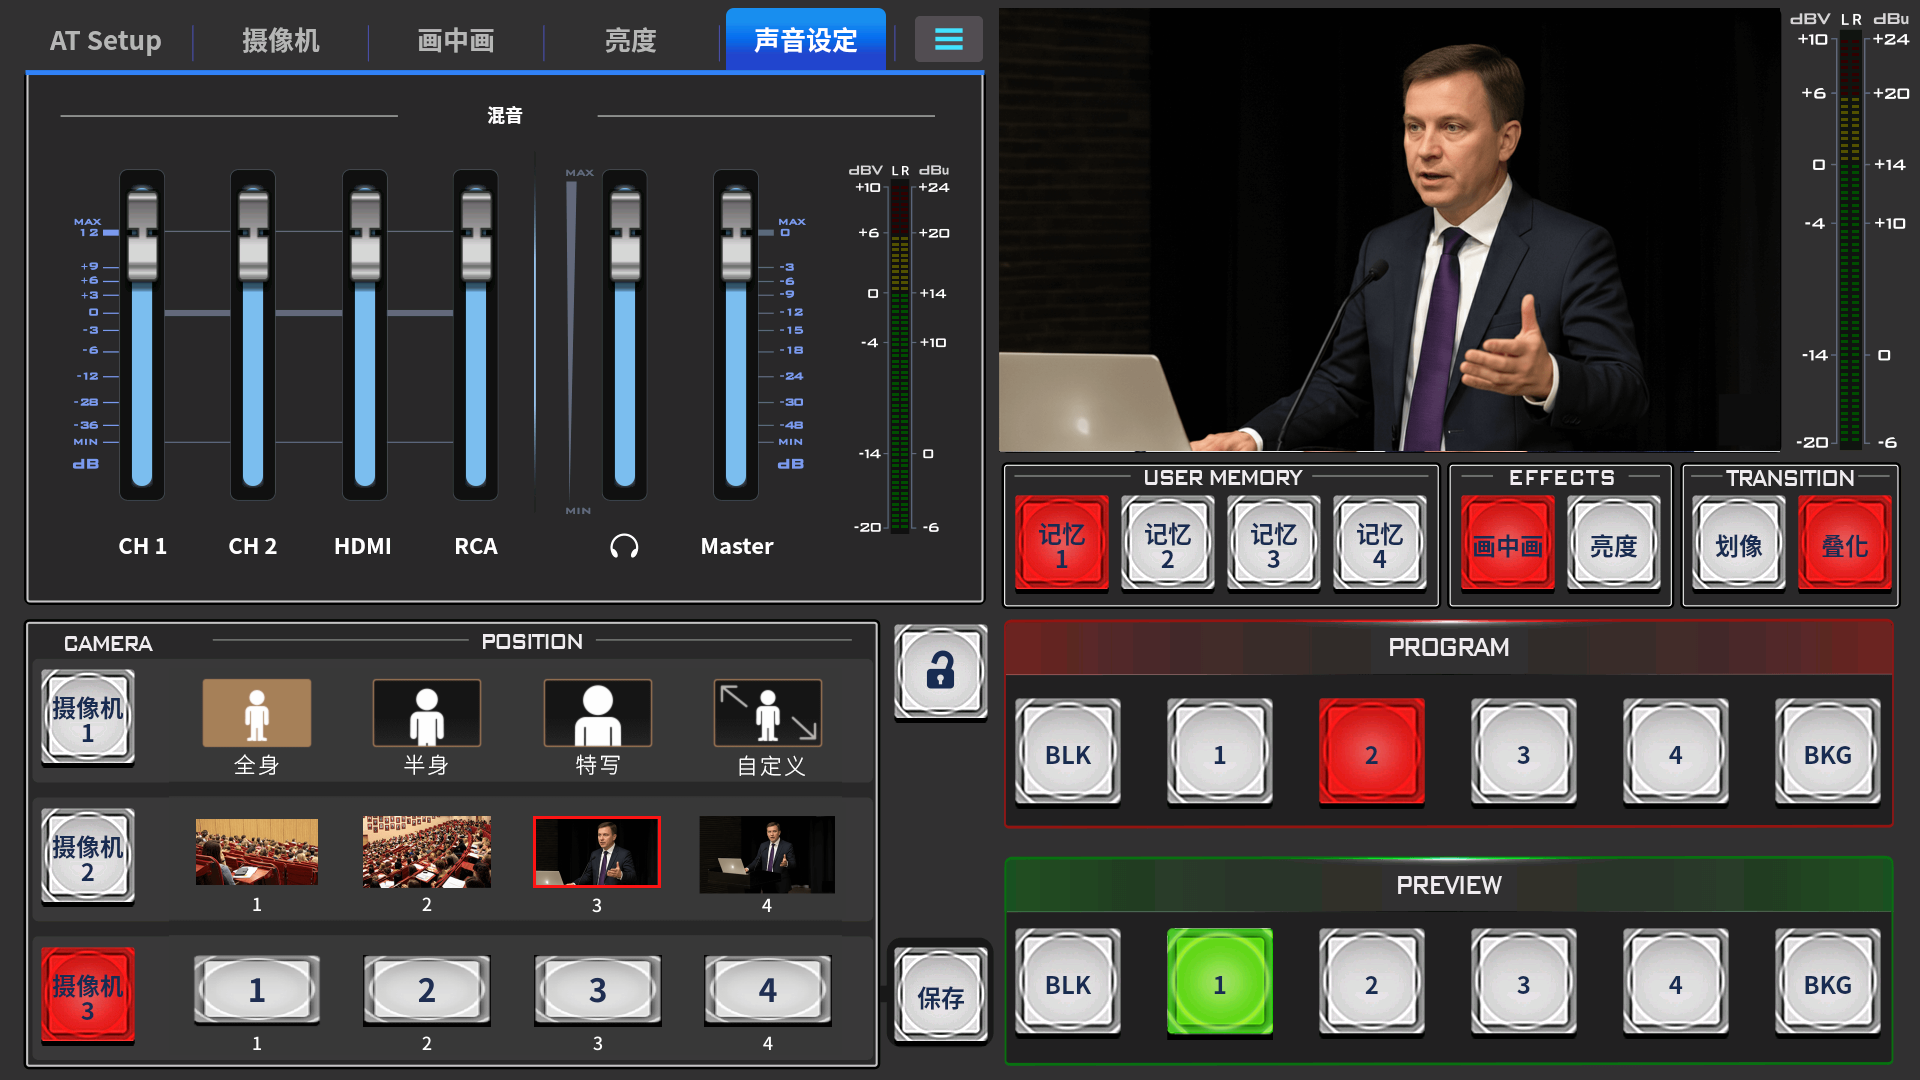Viewport: 1920px width, 1080px height.
Task: Select the full-body 全身 position icon
Action: click(x=257, y=713)
